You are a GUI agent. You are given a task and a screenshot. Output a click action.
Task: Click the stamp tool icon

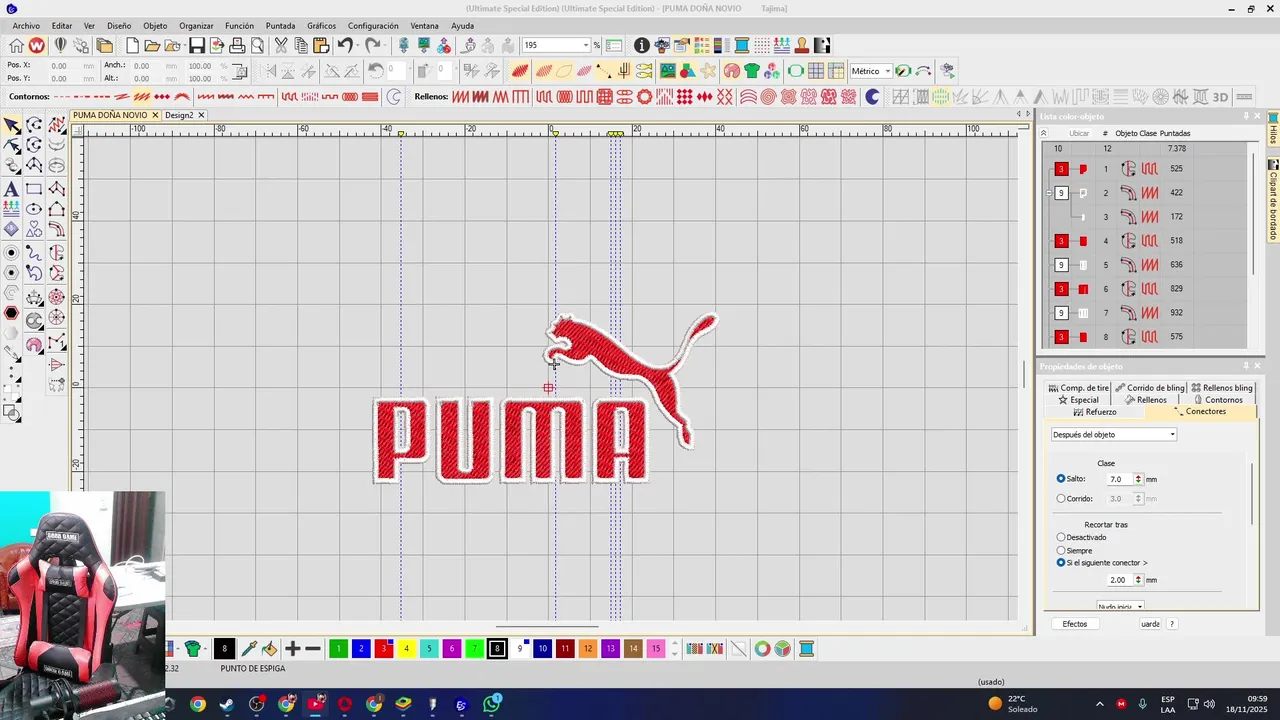[802, 45]
